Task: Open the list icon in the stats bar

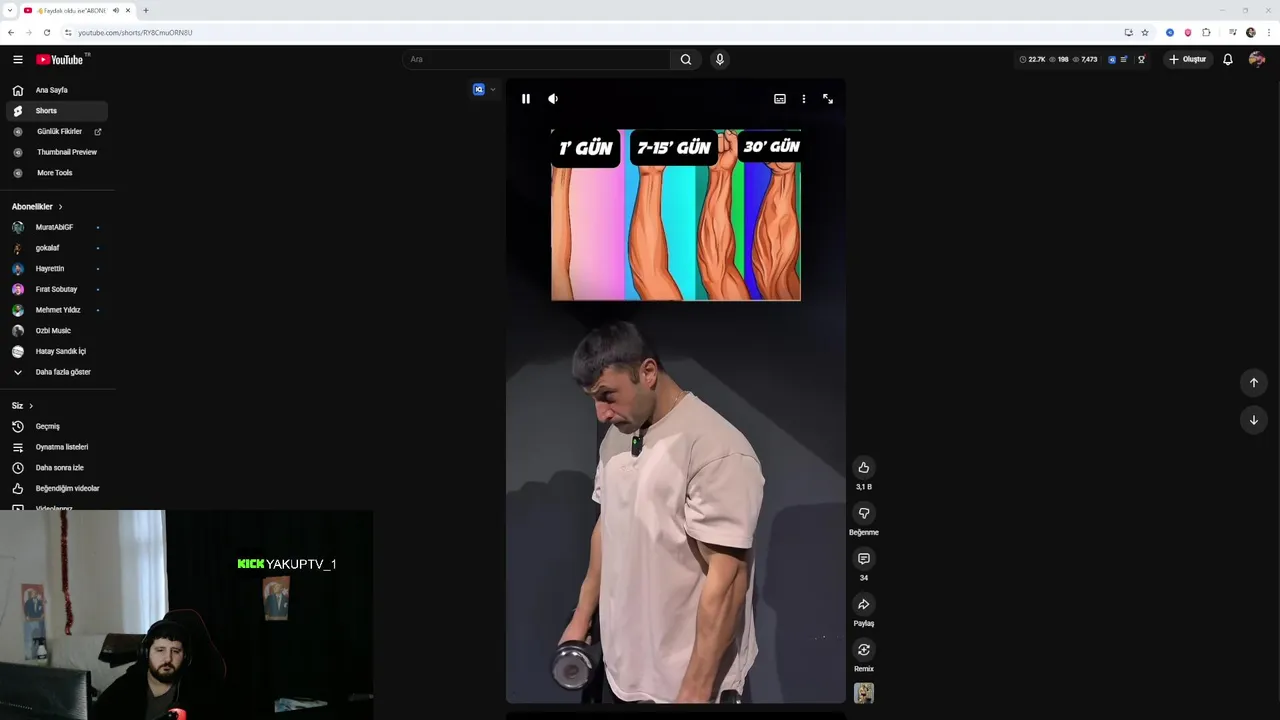Action: [1124, 59]
